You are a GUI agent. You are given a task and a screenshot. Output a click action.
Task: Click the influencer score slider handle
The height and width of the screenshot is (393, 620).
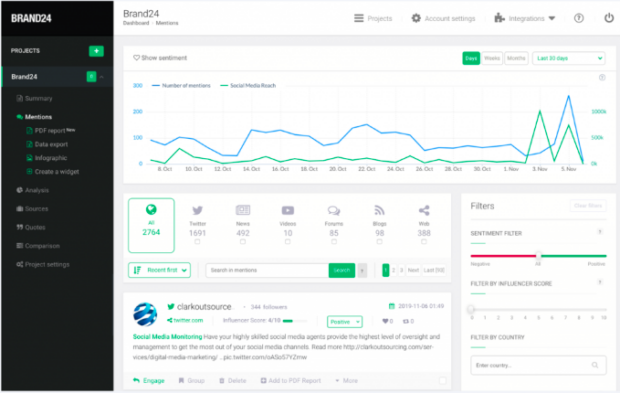pos(471,309)
